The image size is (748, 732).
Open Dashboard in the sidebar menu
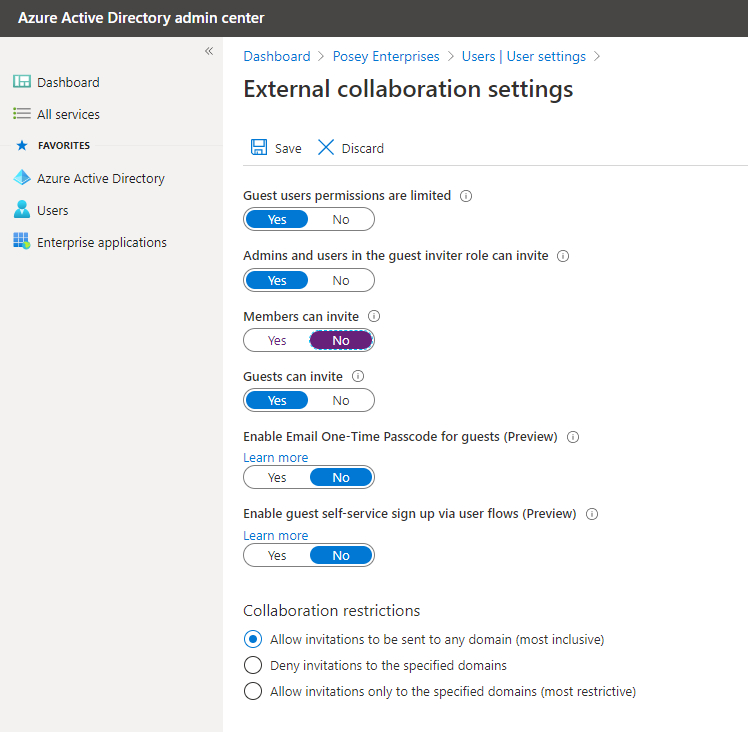68,83
